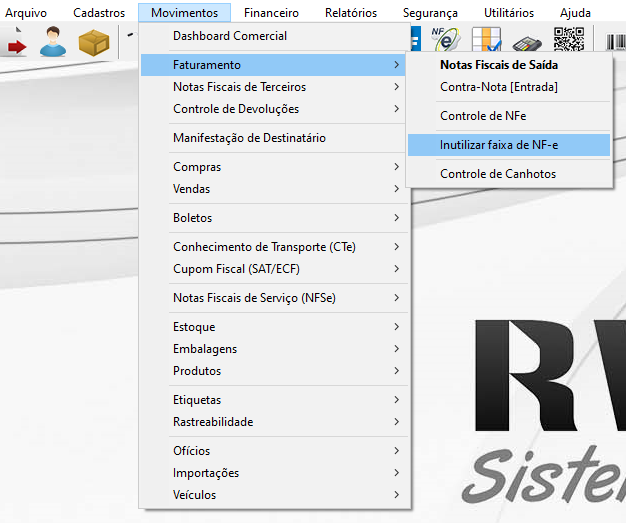Open the Ajuda menu
Screen dimensions: 626x523
click(x=575, y=13)
